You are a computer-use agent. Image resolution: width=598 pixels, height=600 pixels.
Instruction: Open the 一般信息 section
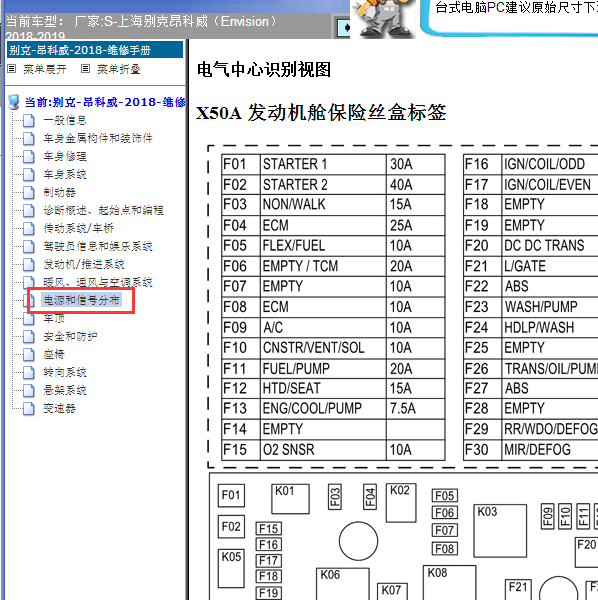pos(65,121)
